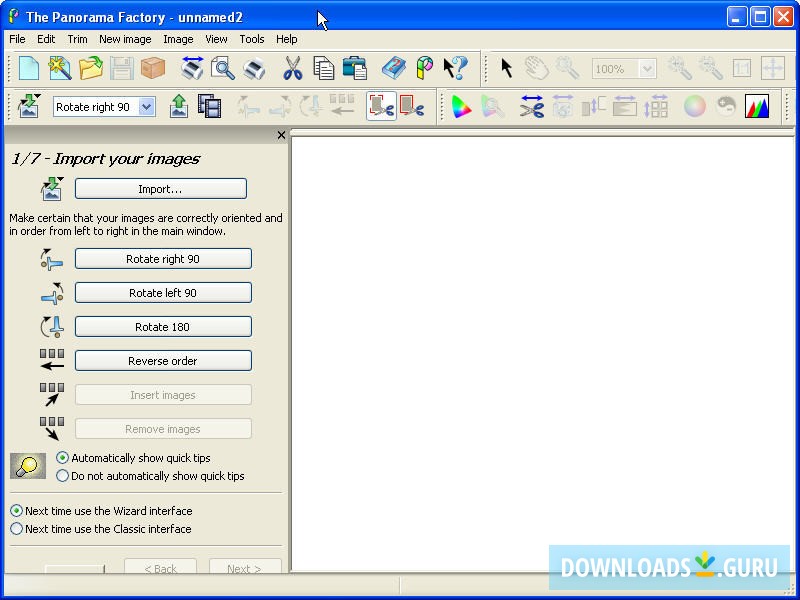The width and height of the screenshot is (800, 600).
Task: Select the Cut tool on the toolbar
Action: [294, 68]
